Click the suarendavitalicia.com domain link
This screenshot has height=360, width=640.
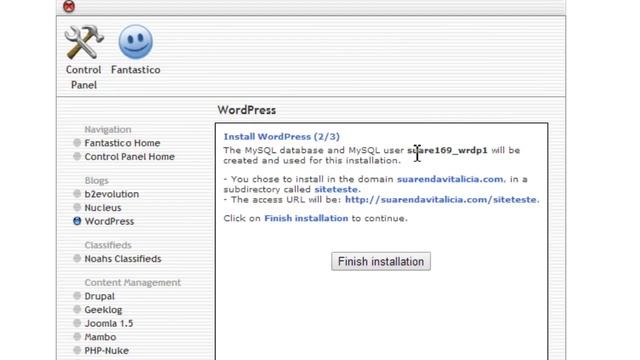click(x=450, y=179)
